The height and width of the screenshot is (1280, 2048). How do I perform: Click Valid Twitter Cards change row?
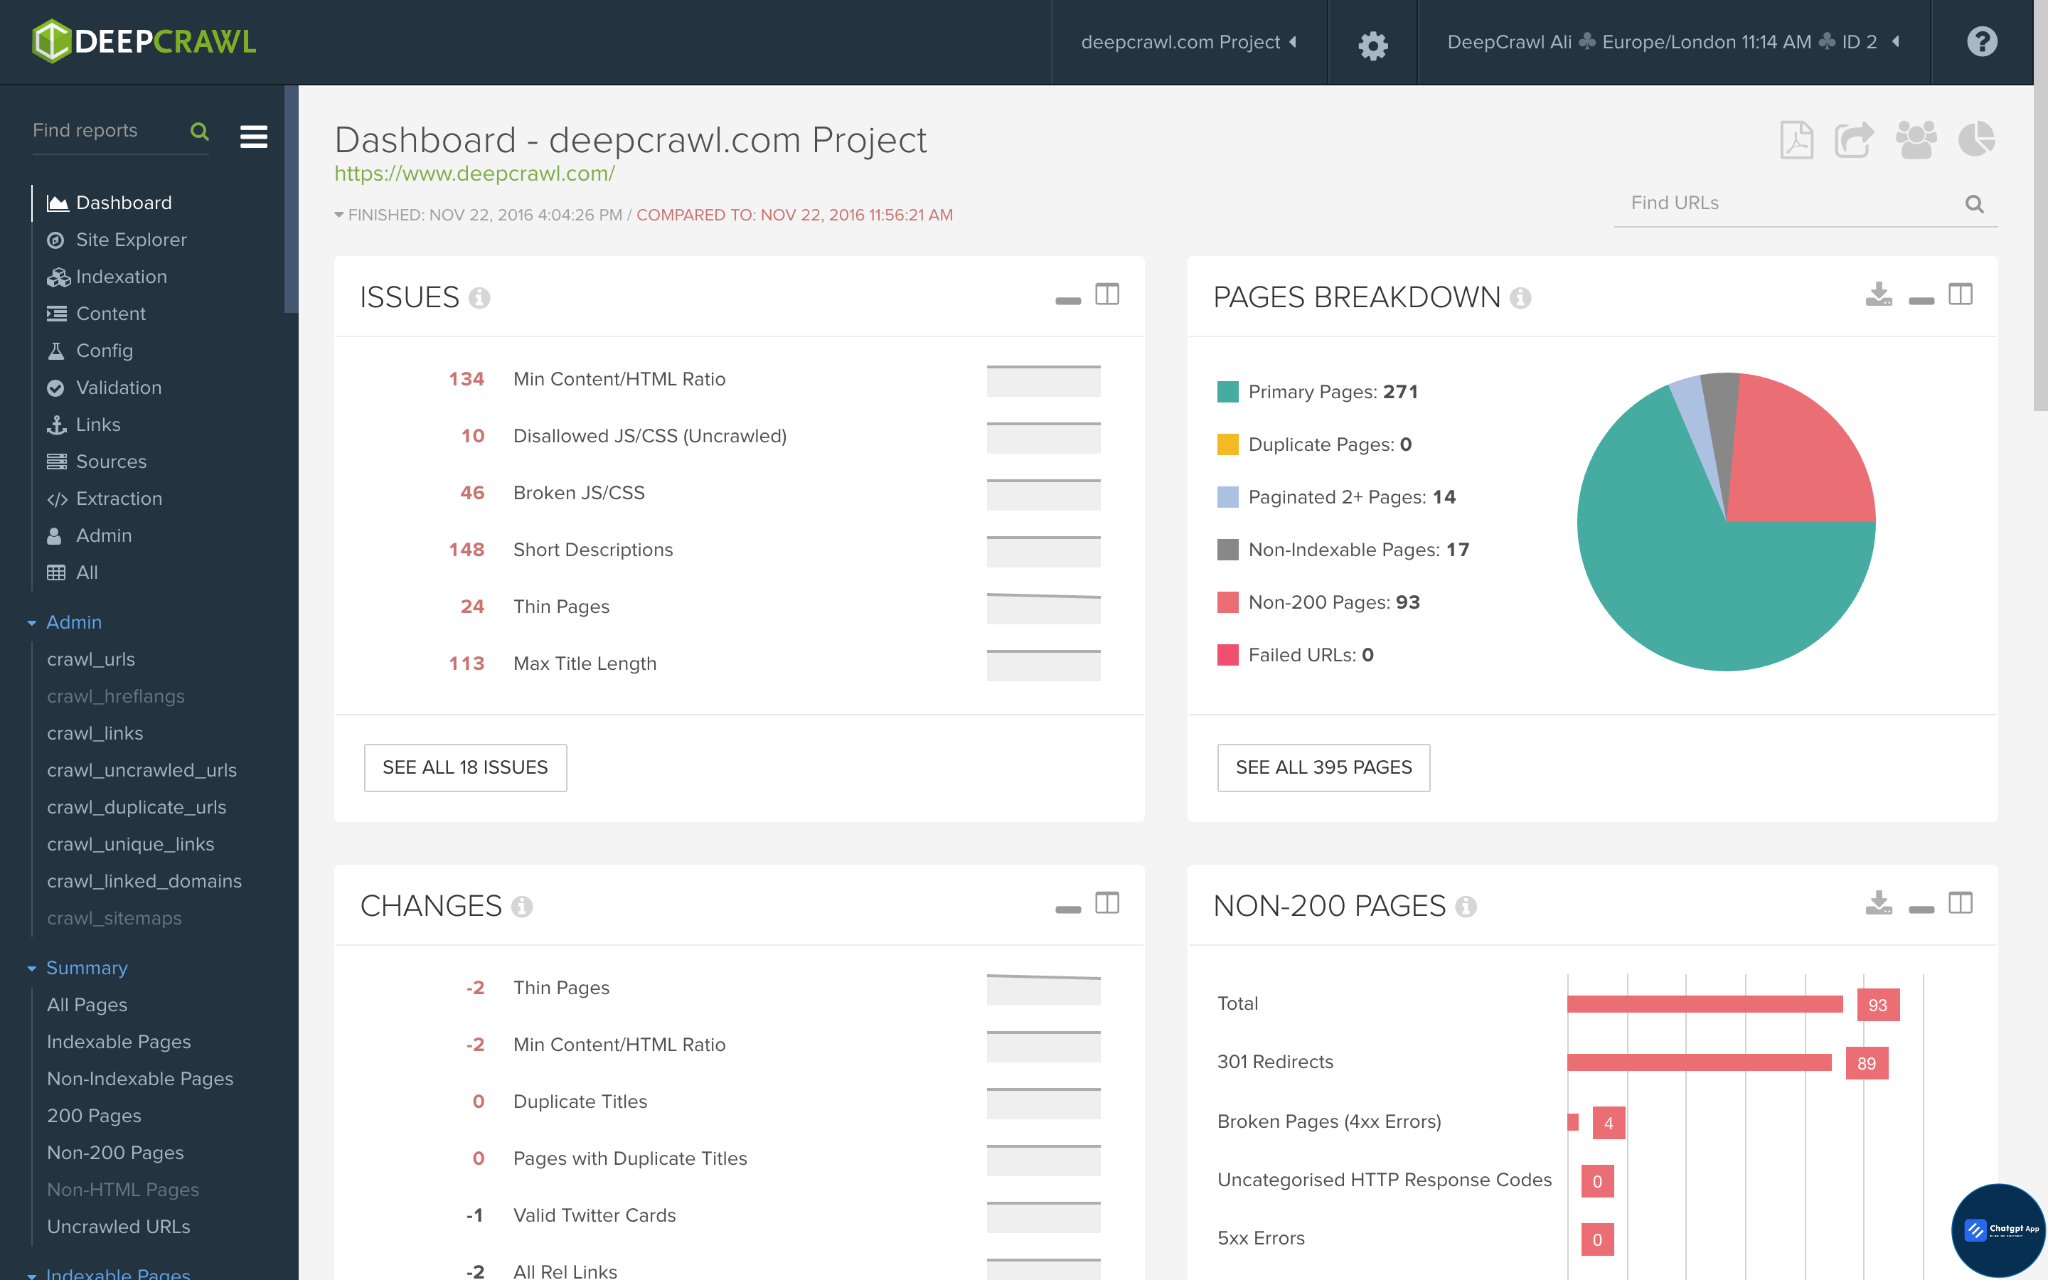[x=740, y=1216]
